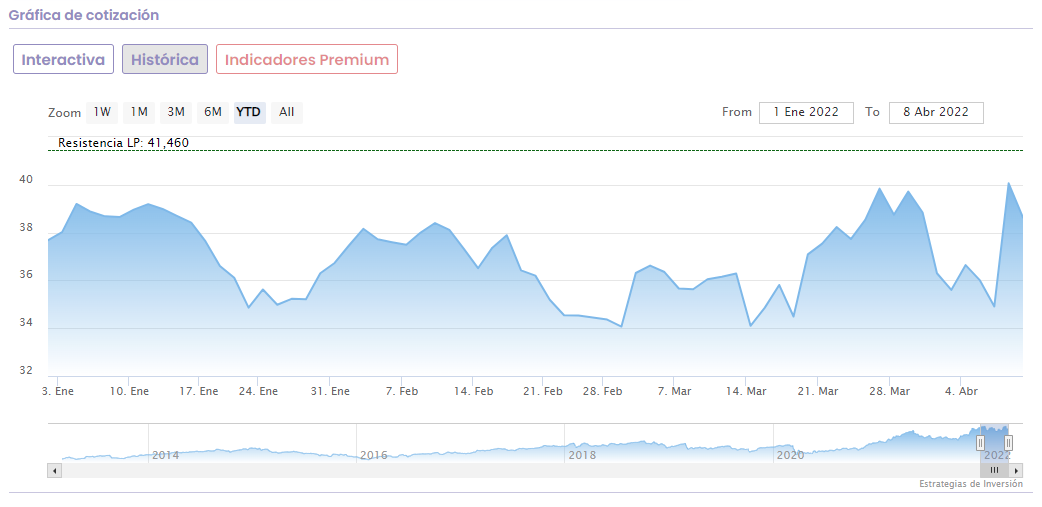Set zoom range to 1M
The width and height of the screenshot is (1042, 507).
coord(139,112)
